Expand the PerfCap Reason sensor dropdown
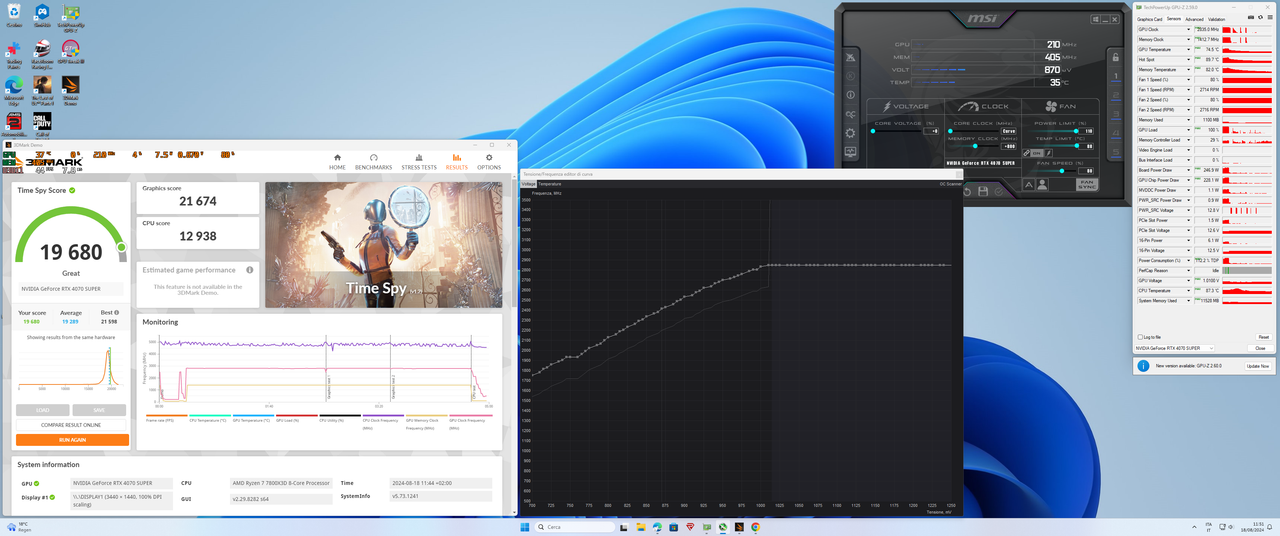The height and width of the screenshot is (536, 1280). (1189, 270)
